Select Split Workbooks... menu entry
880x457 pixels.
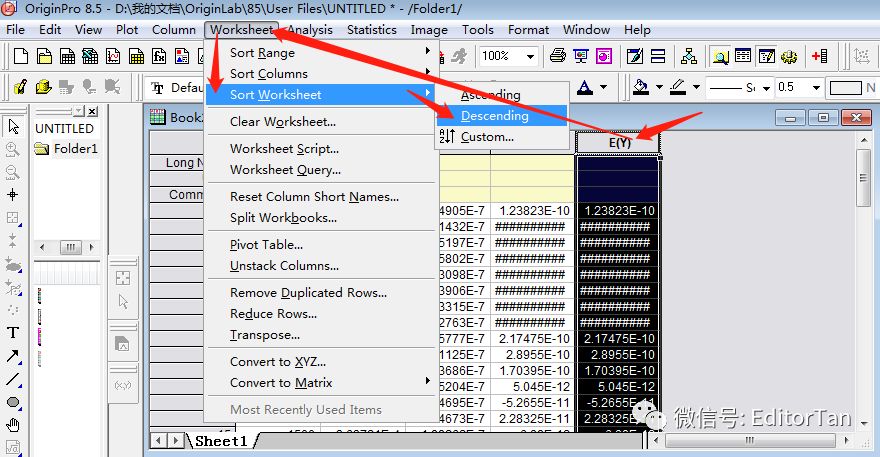point(322,218)
